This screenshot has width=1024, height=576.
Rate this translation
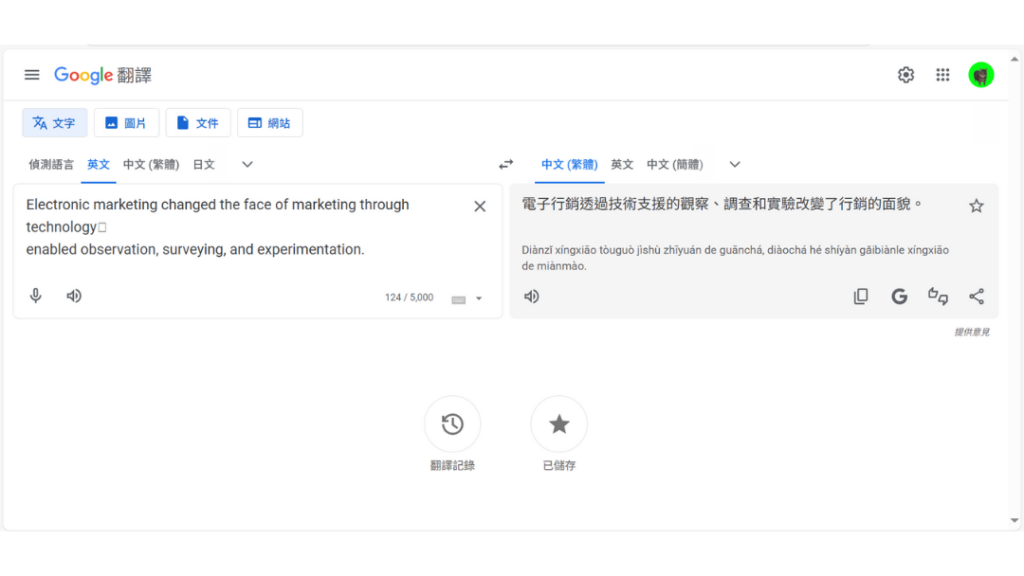click(938, 296)
